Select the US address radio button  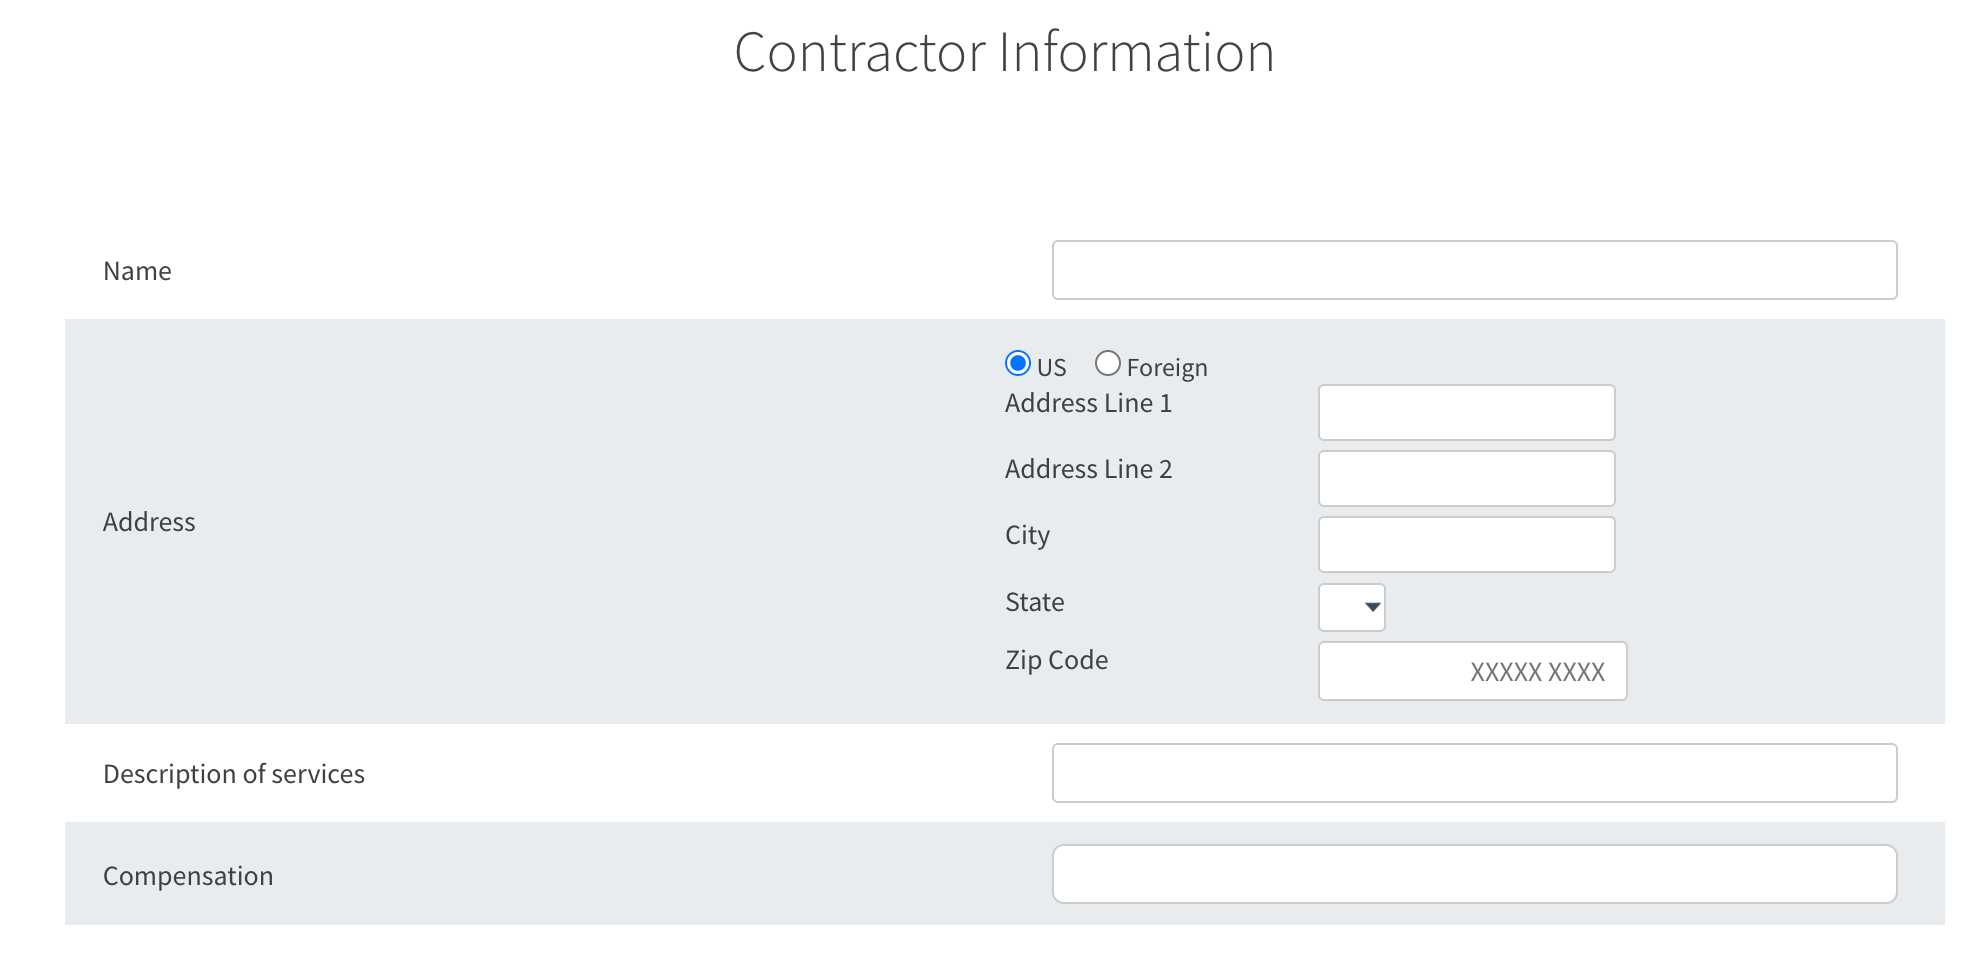[1018, 364]
